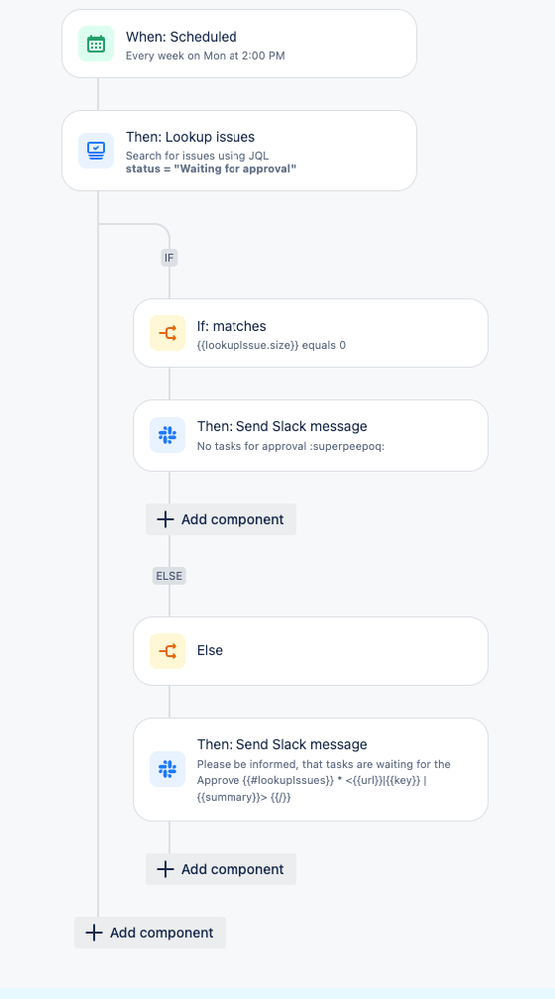Select the If: matches condition card
The image size is (555, 999).
point(310,333)
